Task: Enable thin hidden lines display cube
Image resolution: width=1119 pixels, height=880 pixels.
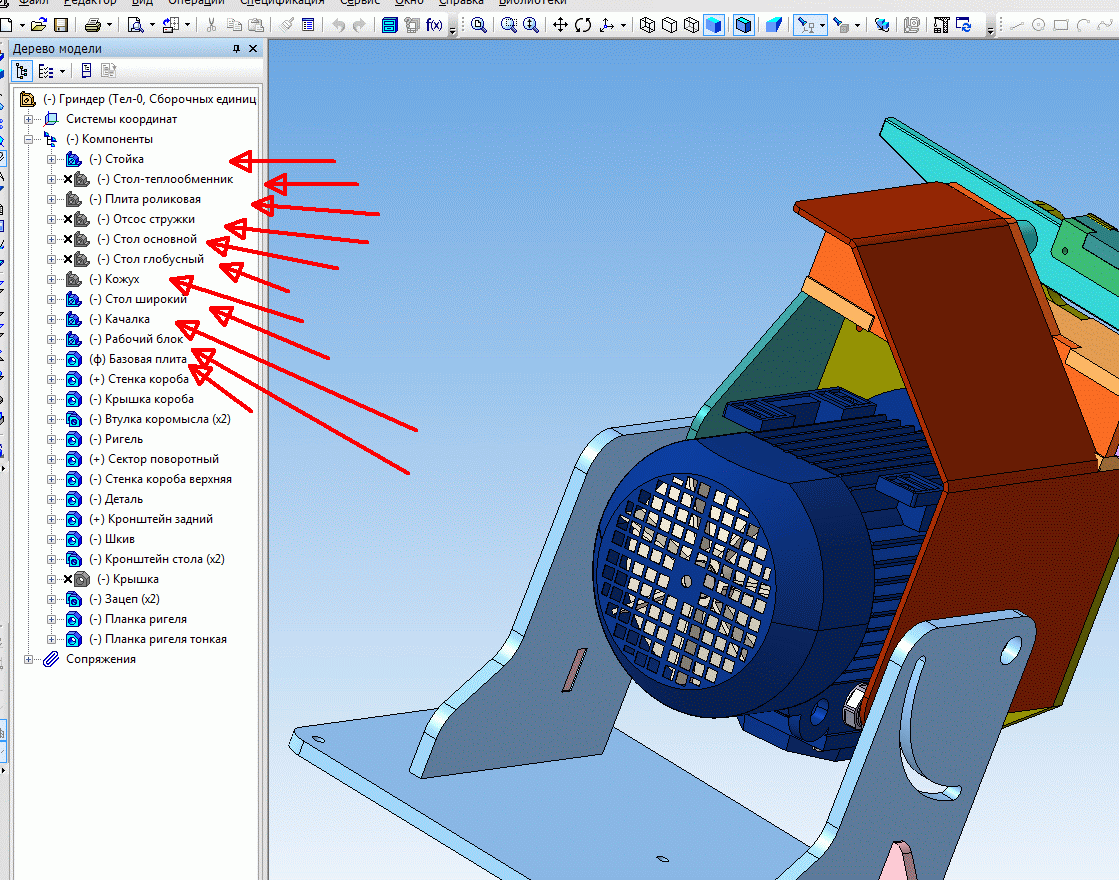Action: pos(691,25)
